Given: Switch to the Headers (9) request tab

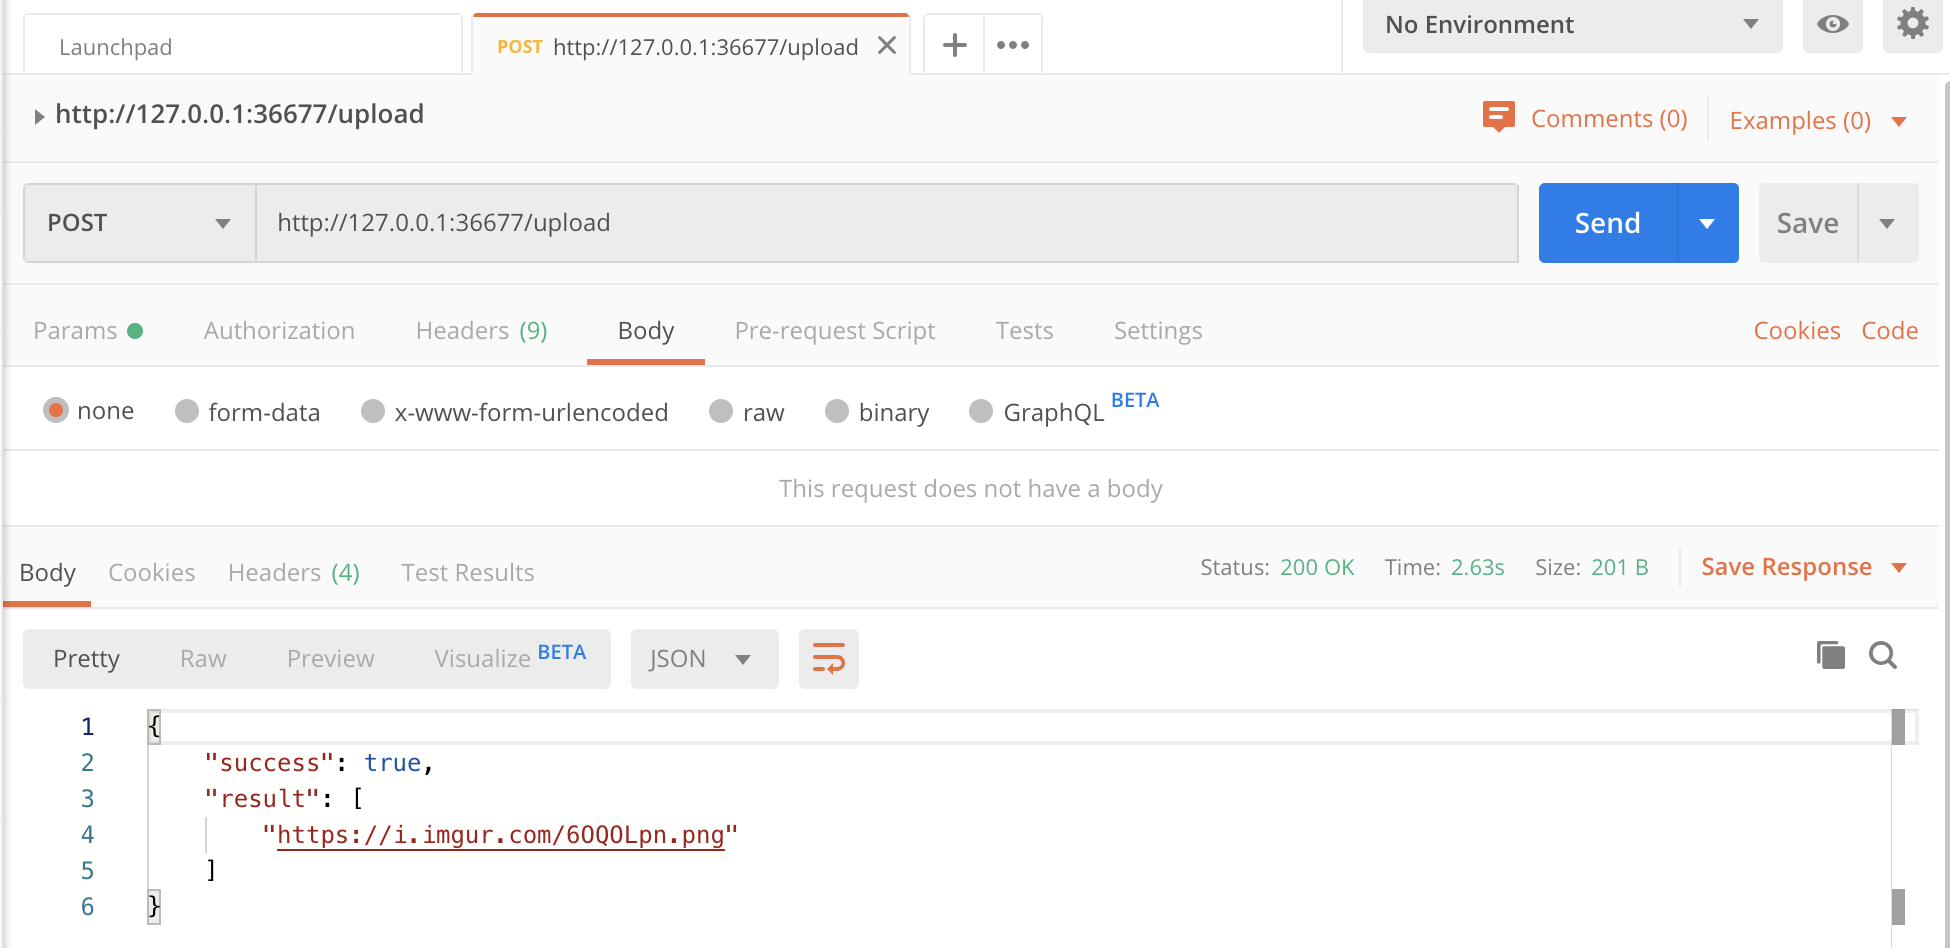Looking at the screenshot, I should (481, 331).
